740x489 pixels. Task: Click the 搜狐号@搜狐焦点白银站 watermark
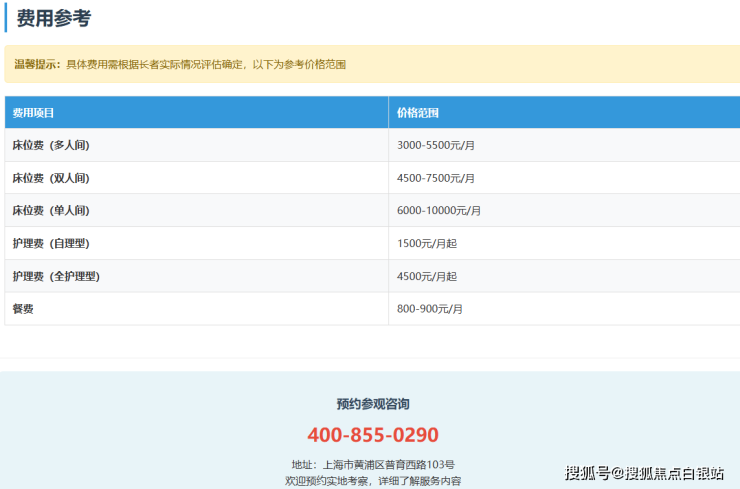click(644, 473)
